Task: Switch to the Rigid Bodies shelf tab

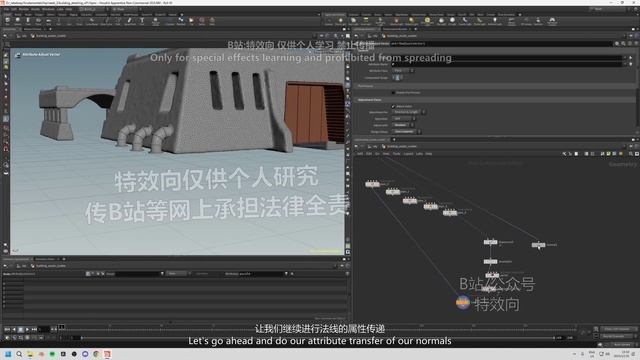Action: coord(402,14)
